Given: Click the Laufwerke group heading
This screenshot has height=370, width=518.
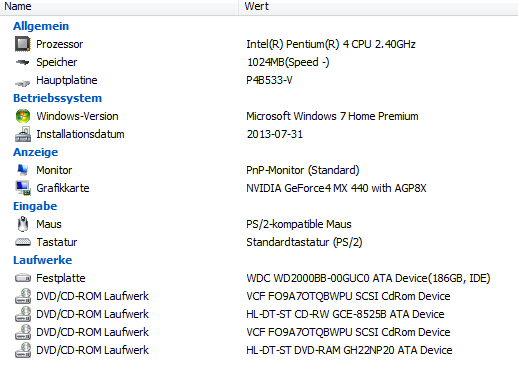Looking at the screenshot, I should (x=42, y=260).
